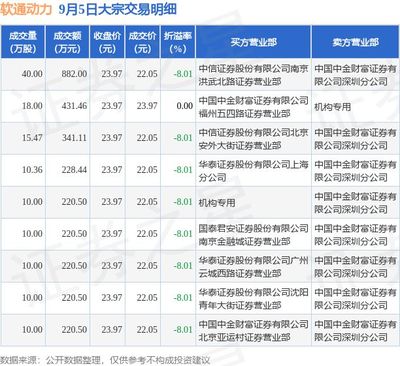Viewport: 400px width, 366px height.
Task: Click the seller cell in the 40.00 row
Action: point(355,75)
